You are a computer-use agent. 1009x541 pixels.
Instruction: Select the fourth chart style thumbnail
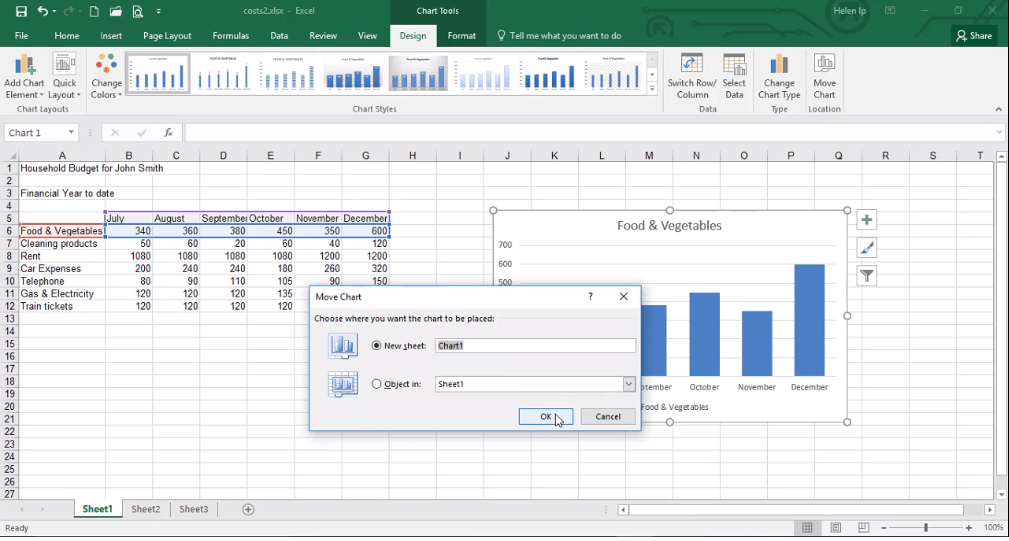[353, 73]
